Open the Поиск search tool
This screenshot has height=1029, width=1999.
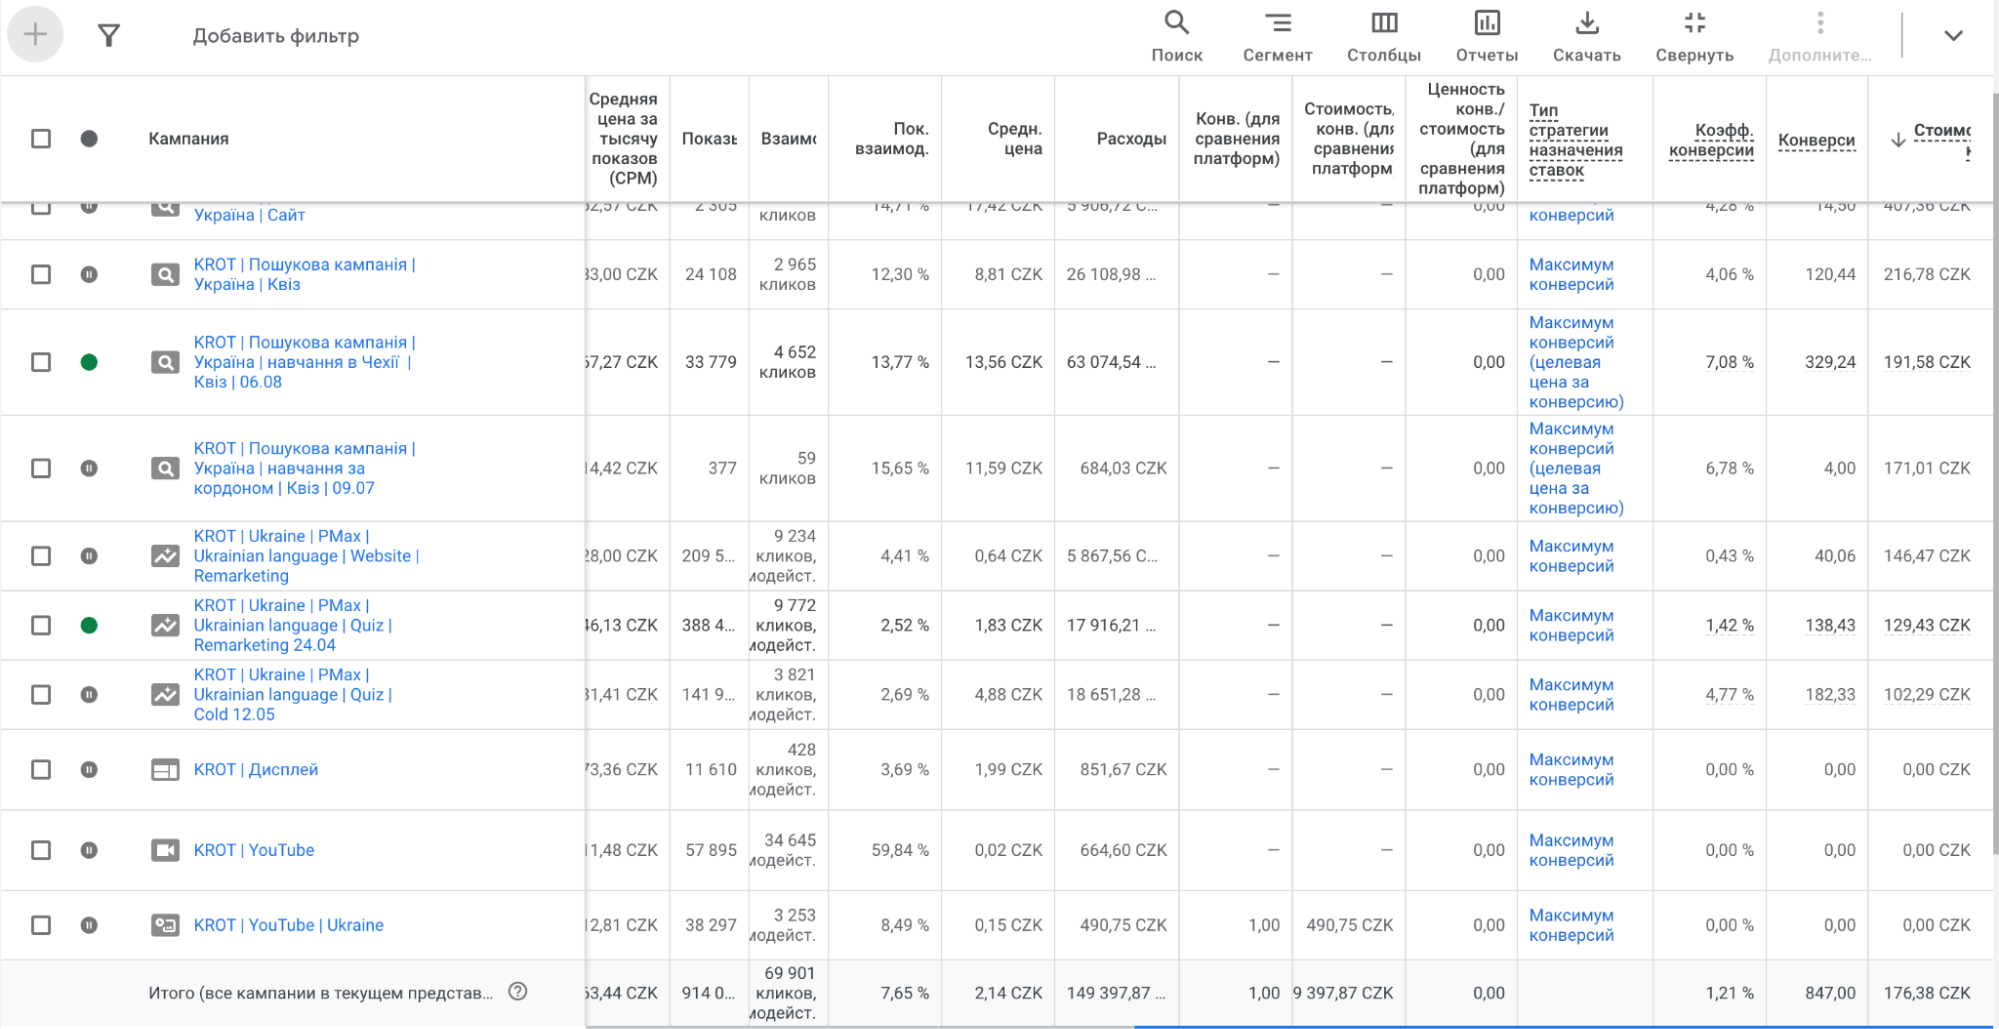point(1176,35)
